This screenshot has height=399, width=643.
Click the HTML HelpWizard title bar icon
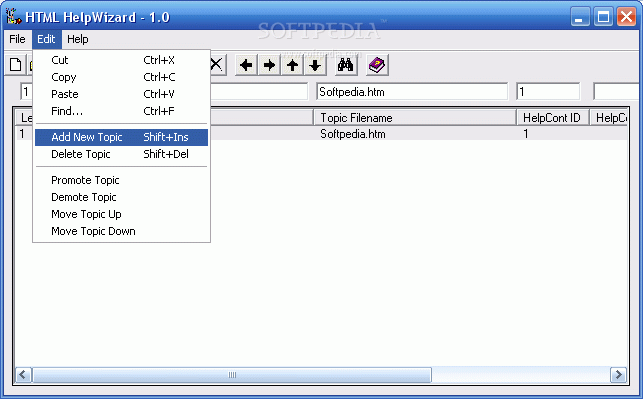(x=13, y=17)
